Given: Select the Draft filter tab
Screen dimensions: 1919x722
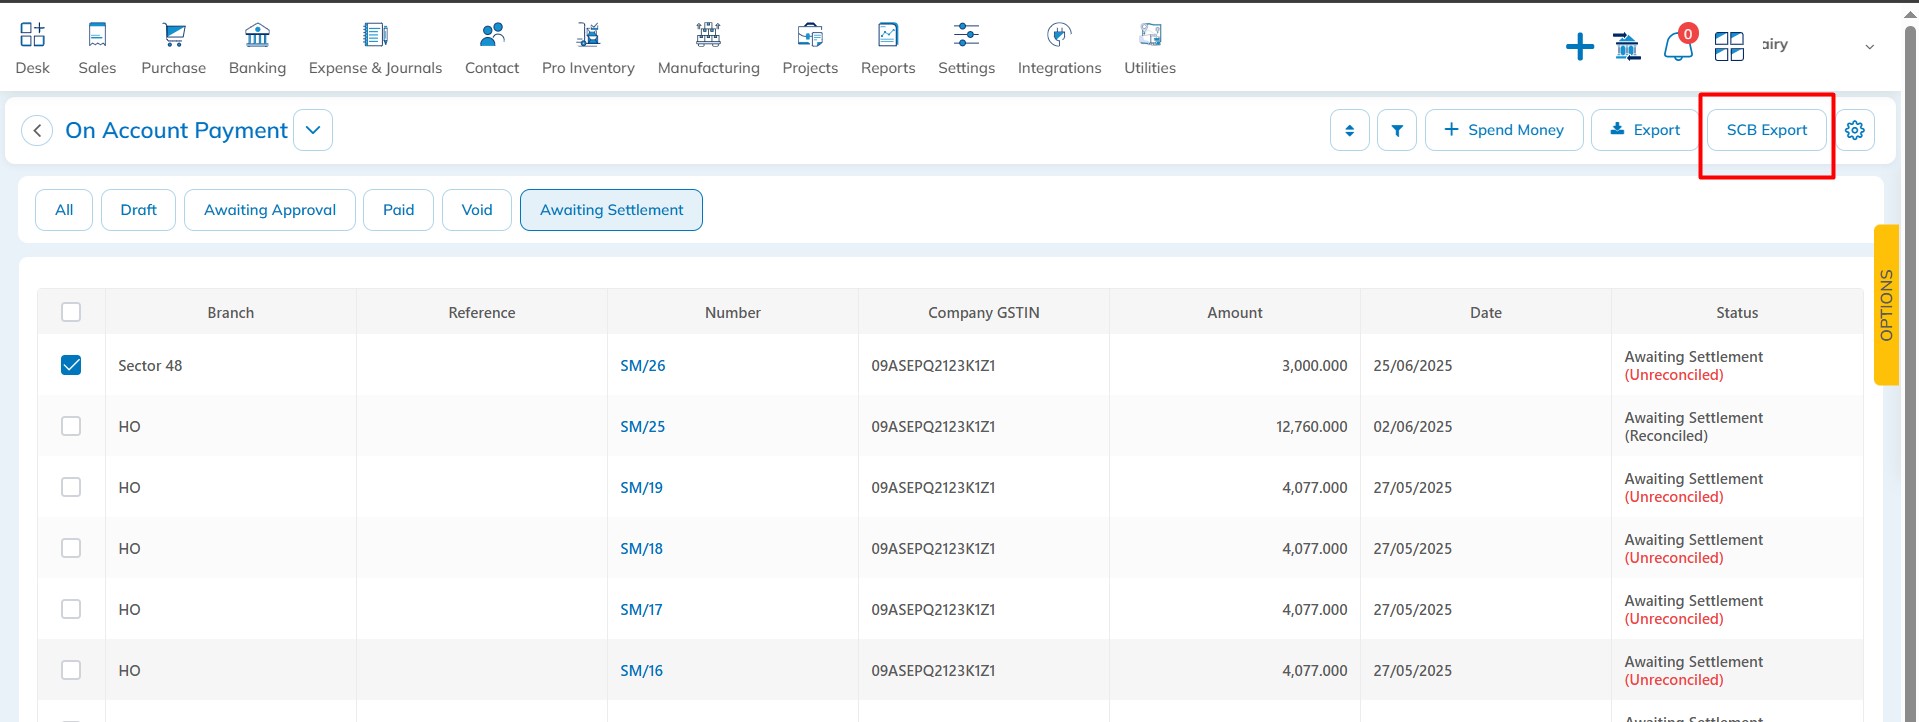Looking at the screenshot, I should 138,210.
